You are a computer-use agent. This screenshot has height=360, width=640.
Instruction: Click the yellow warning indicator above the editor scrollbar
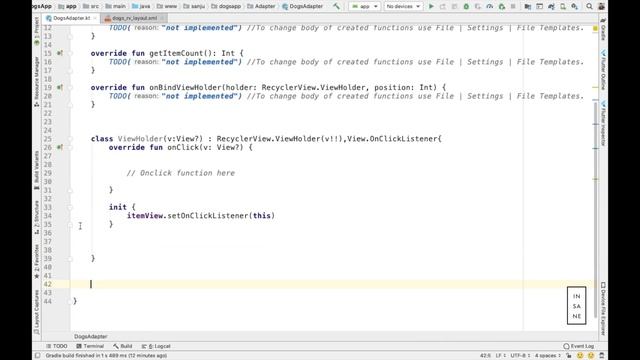coord(596,28)
